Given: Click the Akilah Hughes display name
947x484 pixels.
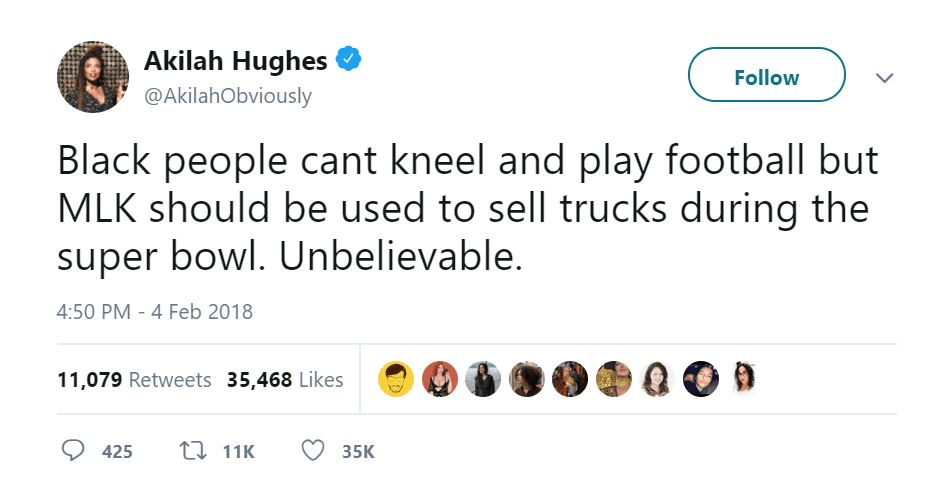Looking at the screenshot, I should coord(236,60).
